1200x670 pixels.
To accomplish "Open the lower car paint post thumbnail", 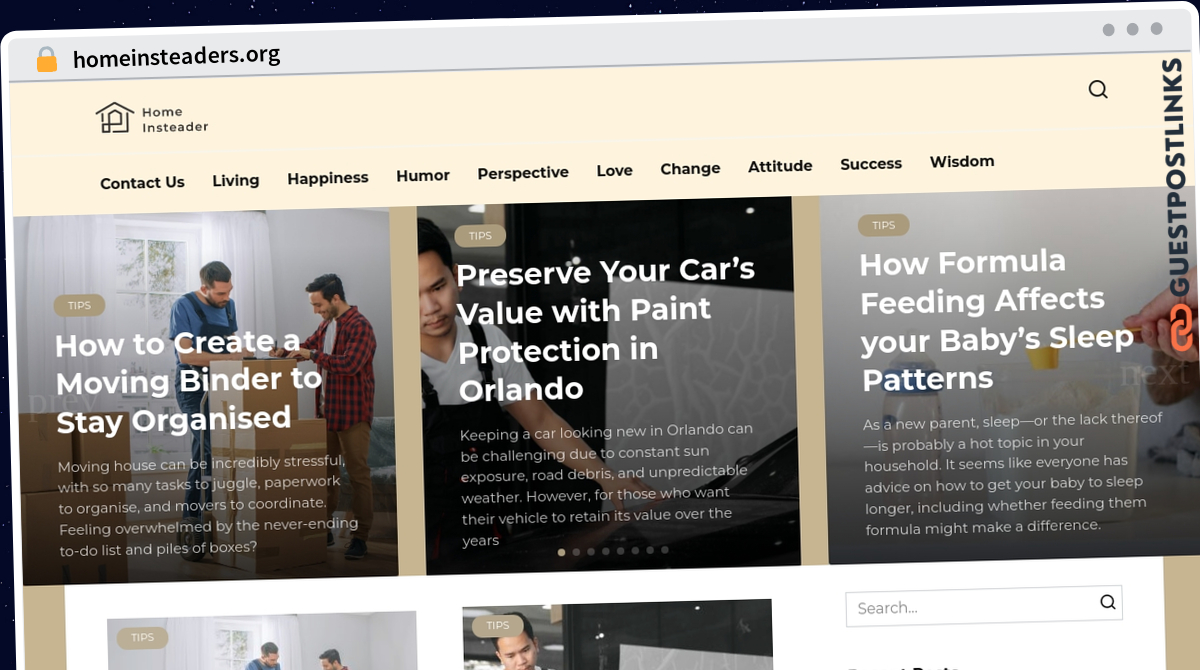I will tap(618, 634).
